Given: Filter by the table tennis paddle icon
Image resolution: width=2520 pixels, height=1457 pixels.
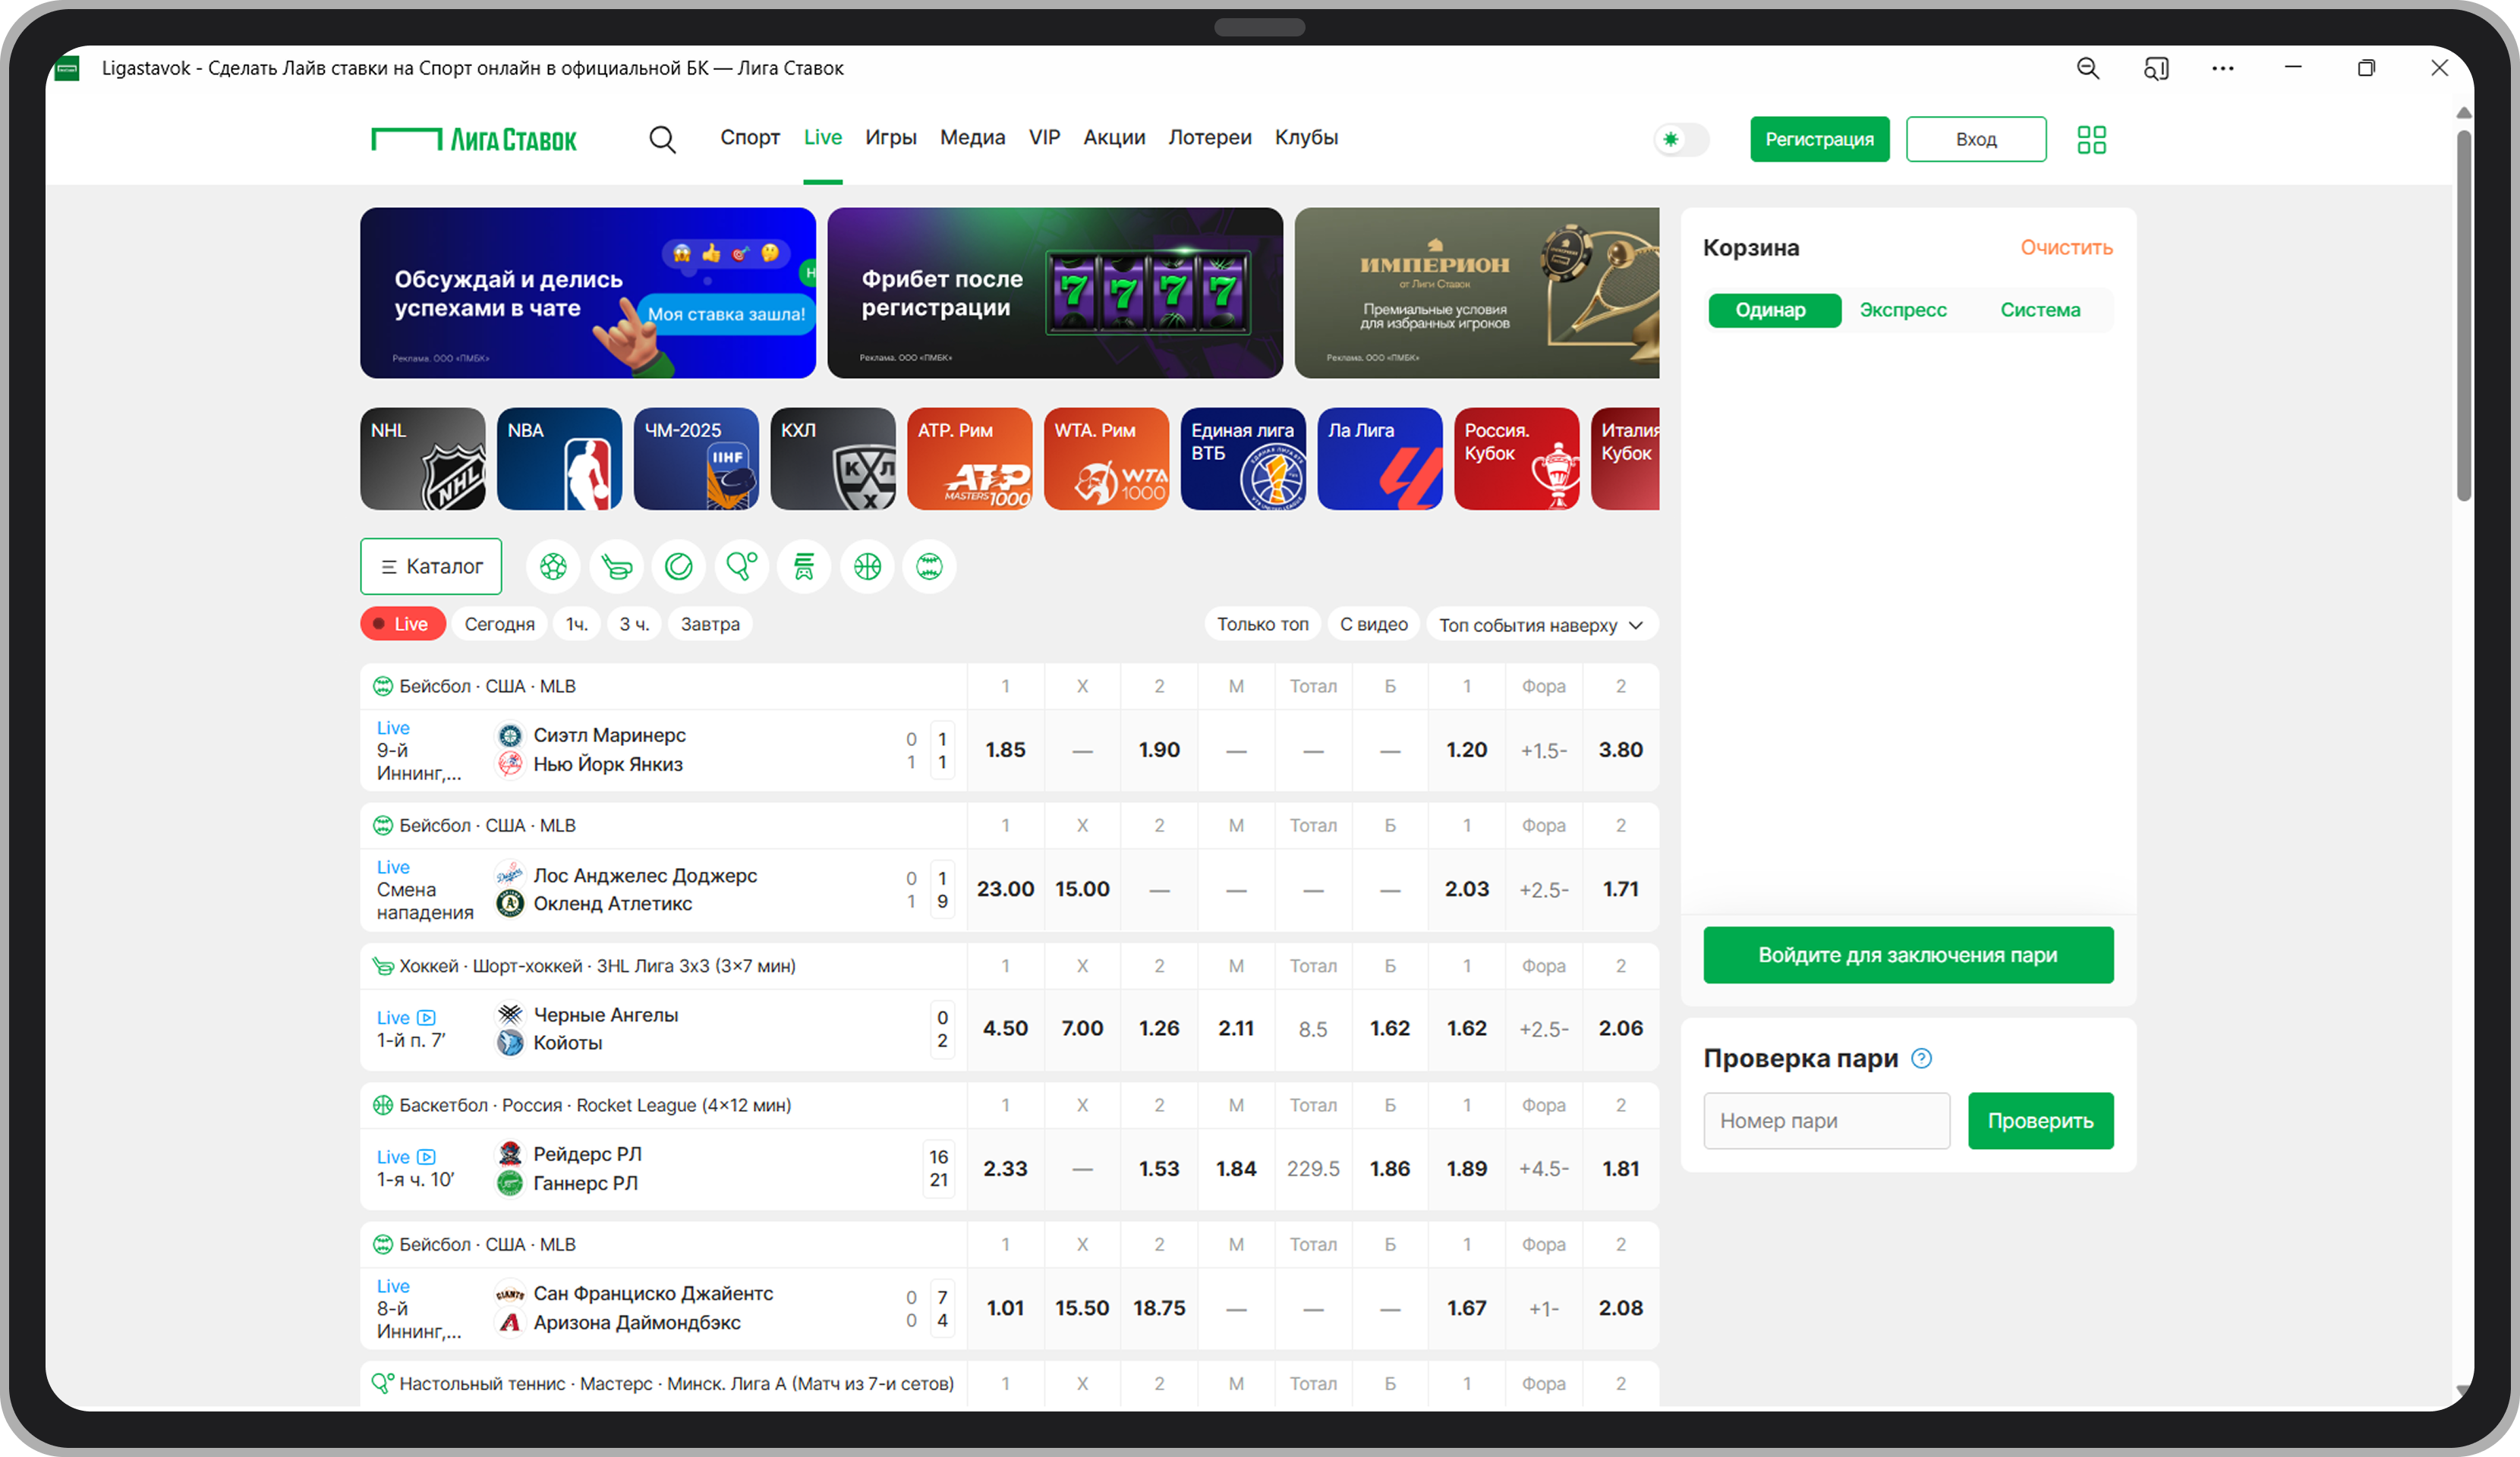Looking at the screenshot, I should point(741,567).
